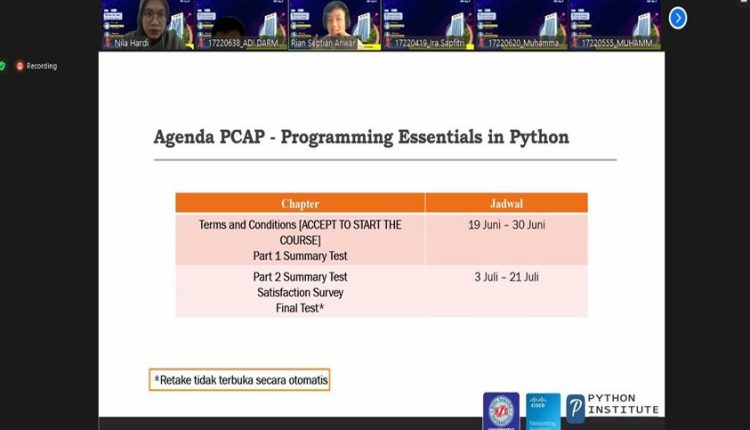Click the 19 Juni – 30 Juni cell

pyautogui.click(x=507, y=239)
